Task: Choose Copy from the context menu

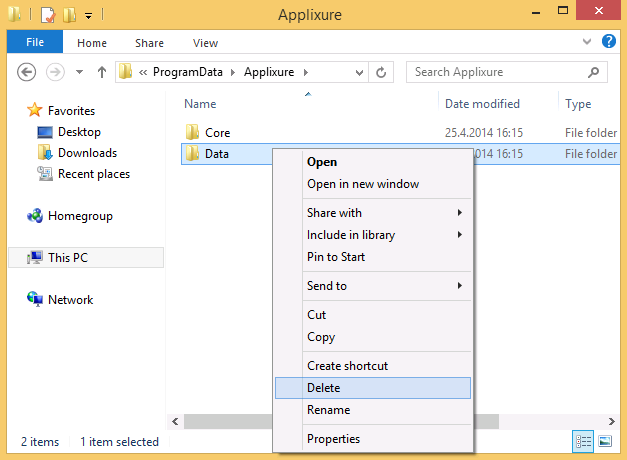Action: (x=373, y=337)
